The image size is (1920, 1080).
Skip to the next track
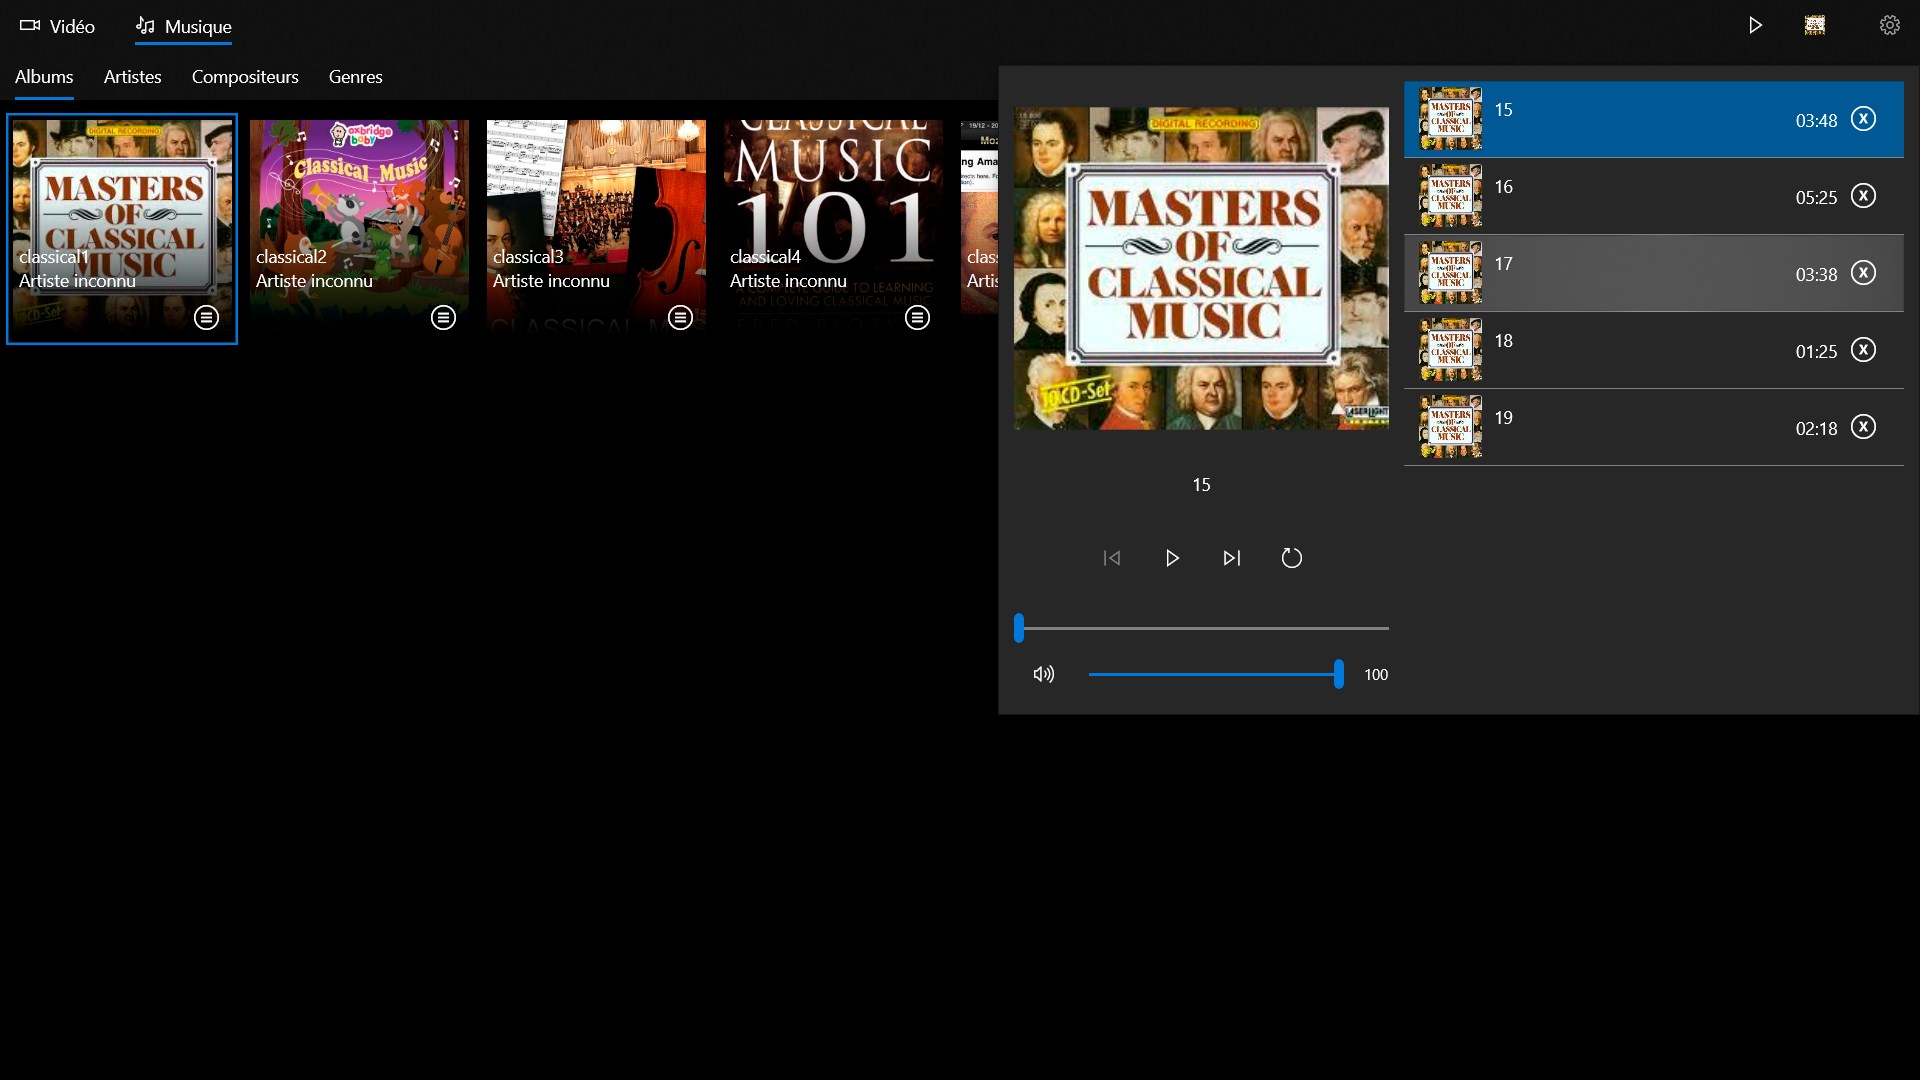1232,558
